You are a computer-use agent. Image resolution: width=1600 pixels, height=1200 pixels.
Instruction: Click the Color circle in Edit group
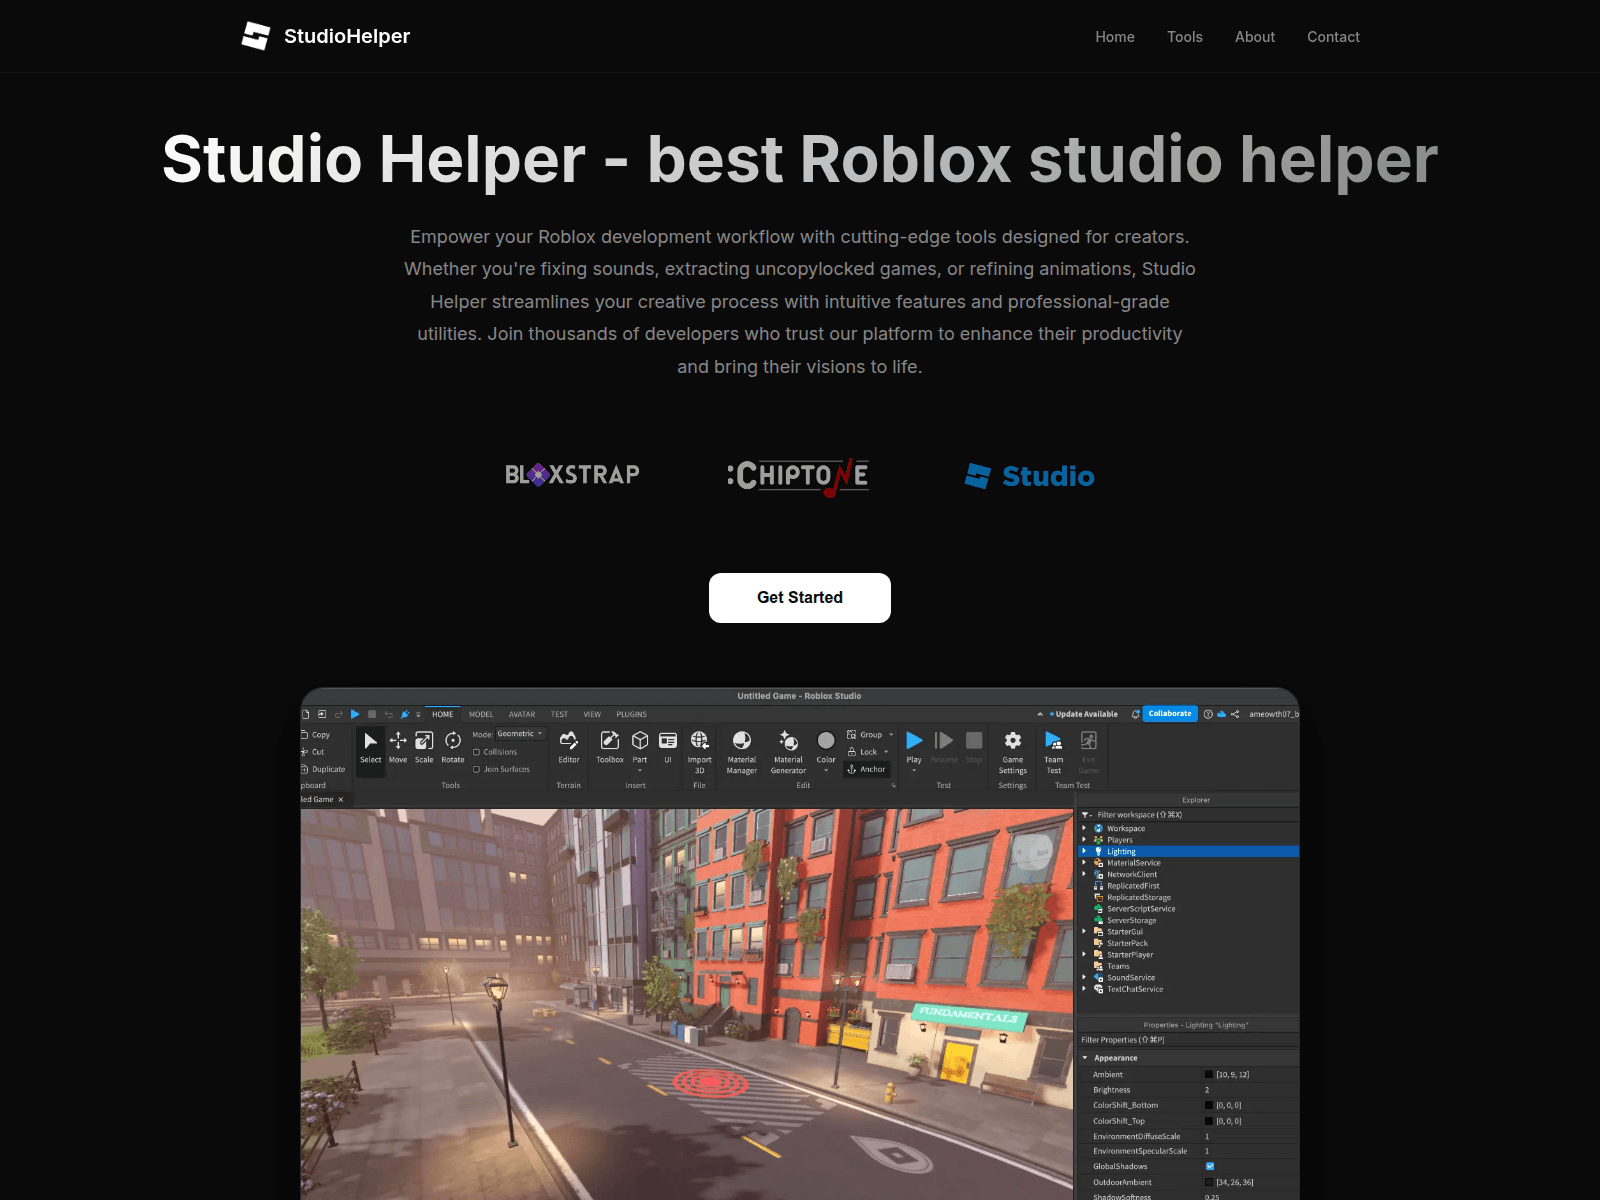click(x=826, y=741)
